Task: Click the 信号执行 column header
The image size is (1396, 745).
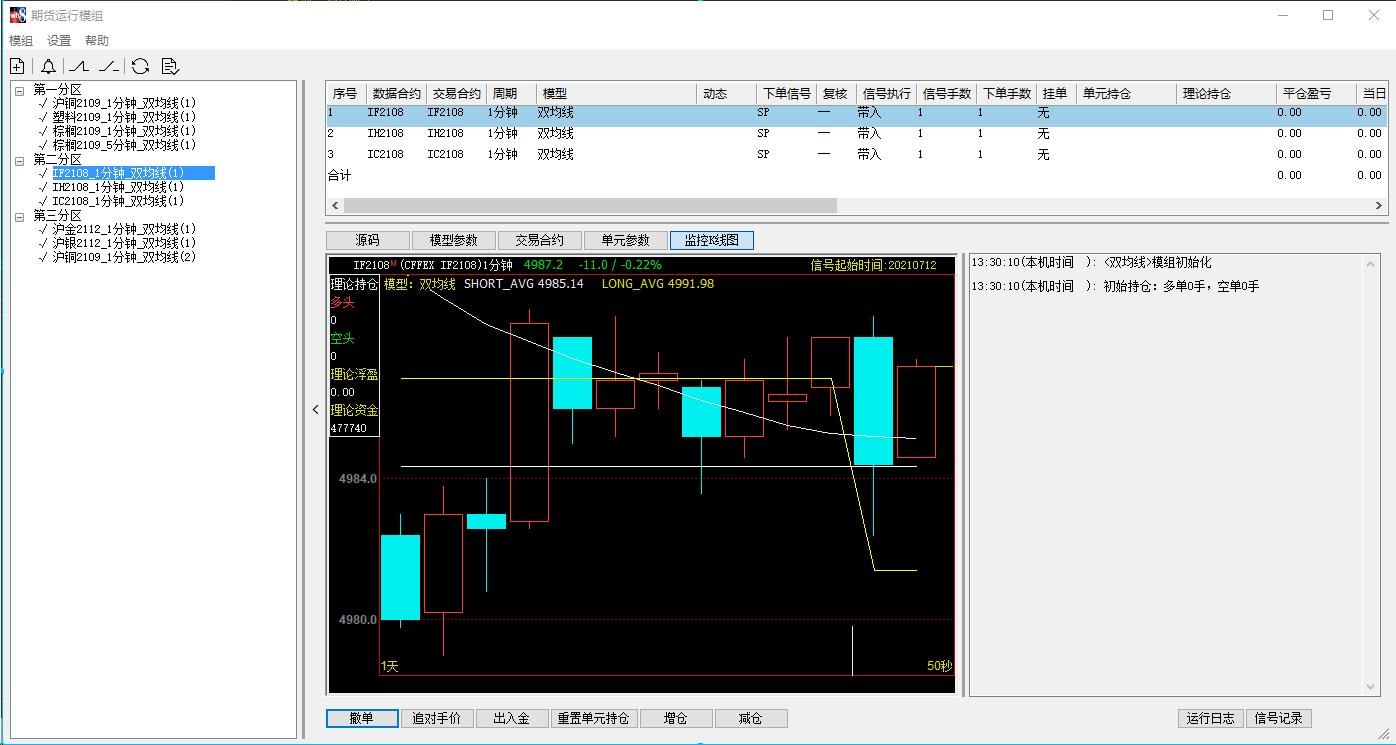Action: 886,93
